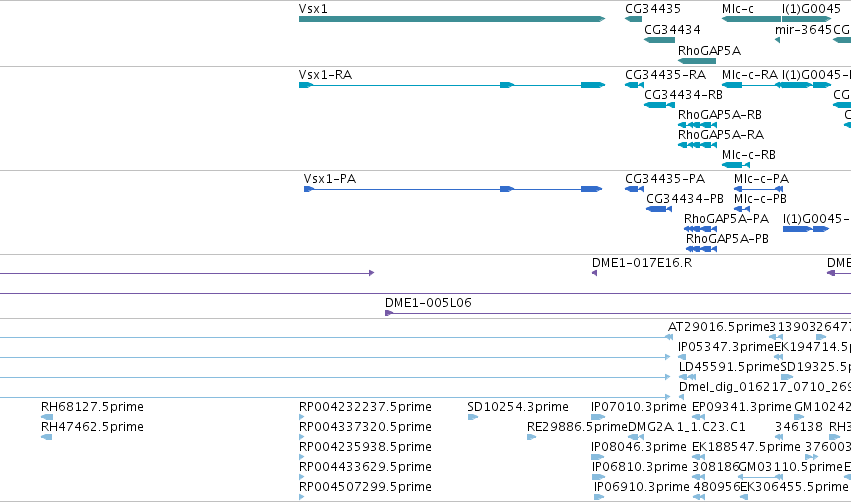Click the RhoGAP5A-RB transcript label
851x502 pixels.
point(720,115)
